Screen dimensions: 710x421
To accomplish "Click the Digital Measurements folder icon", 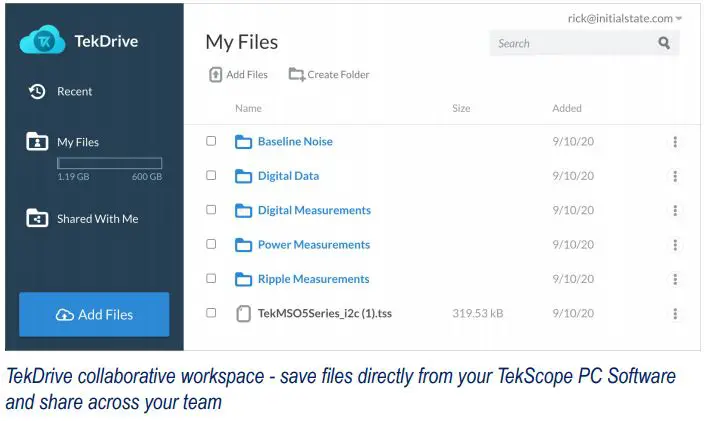I will pyautogui.click(x=243, y=210).
